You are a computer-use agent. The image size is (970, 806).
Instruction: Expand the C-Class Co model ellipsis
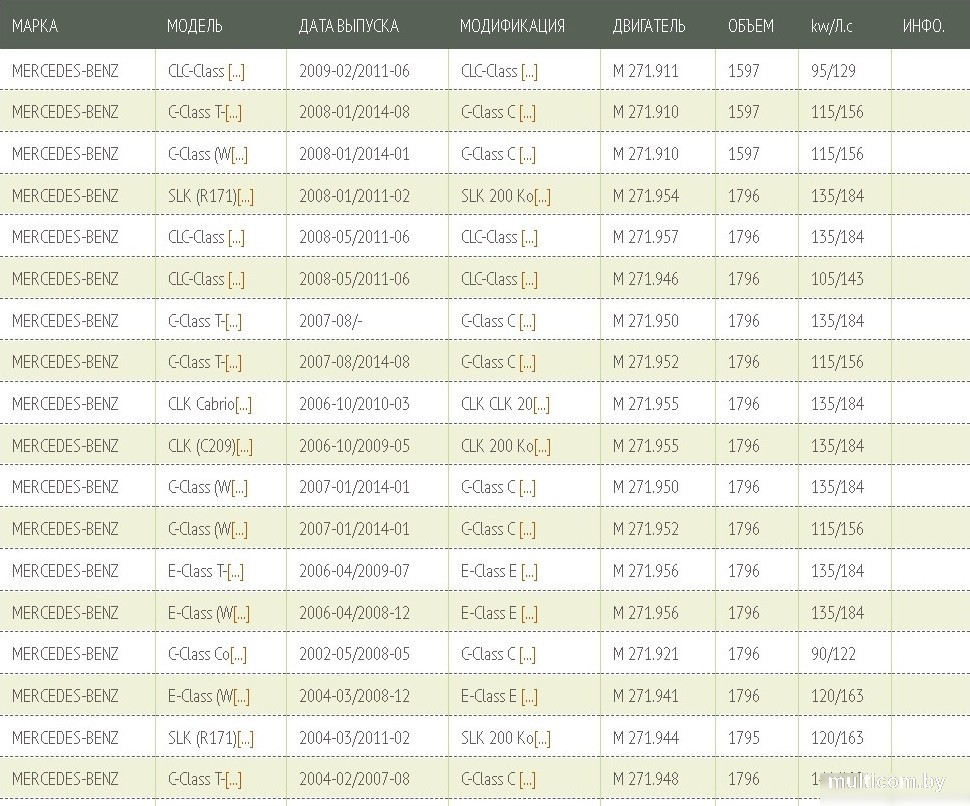[x=238, y=655]
